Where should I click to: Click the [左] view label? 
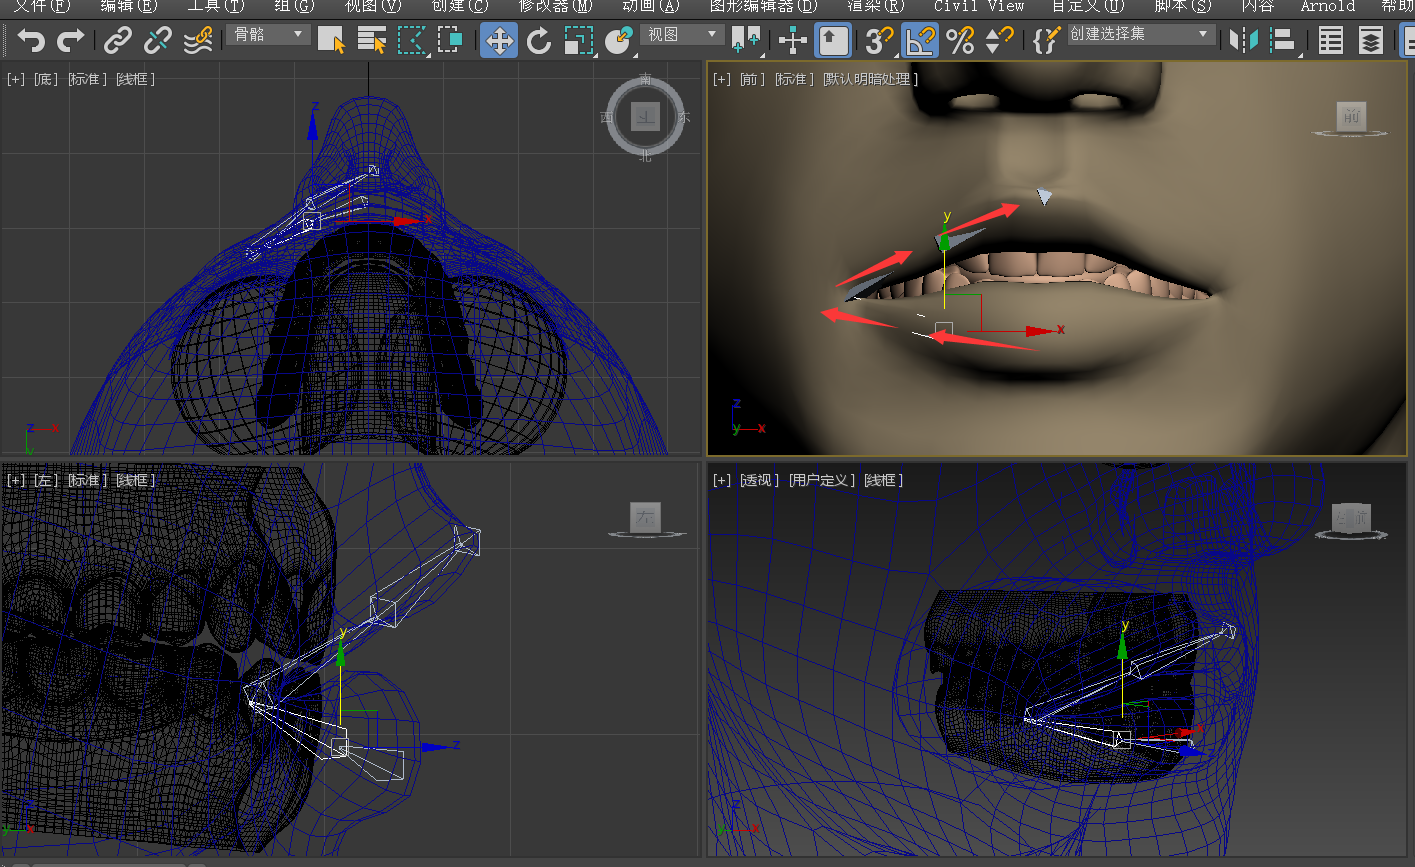click(46, 480)
